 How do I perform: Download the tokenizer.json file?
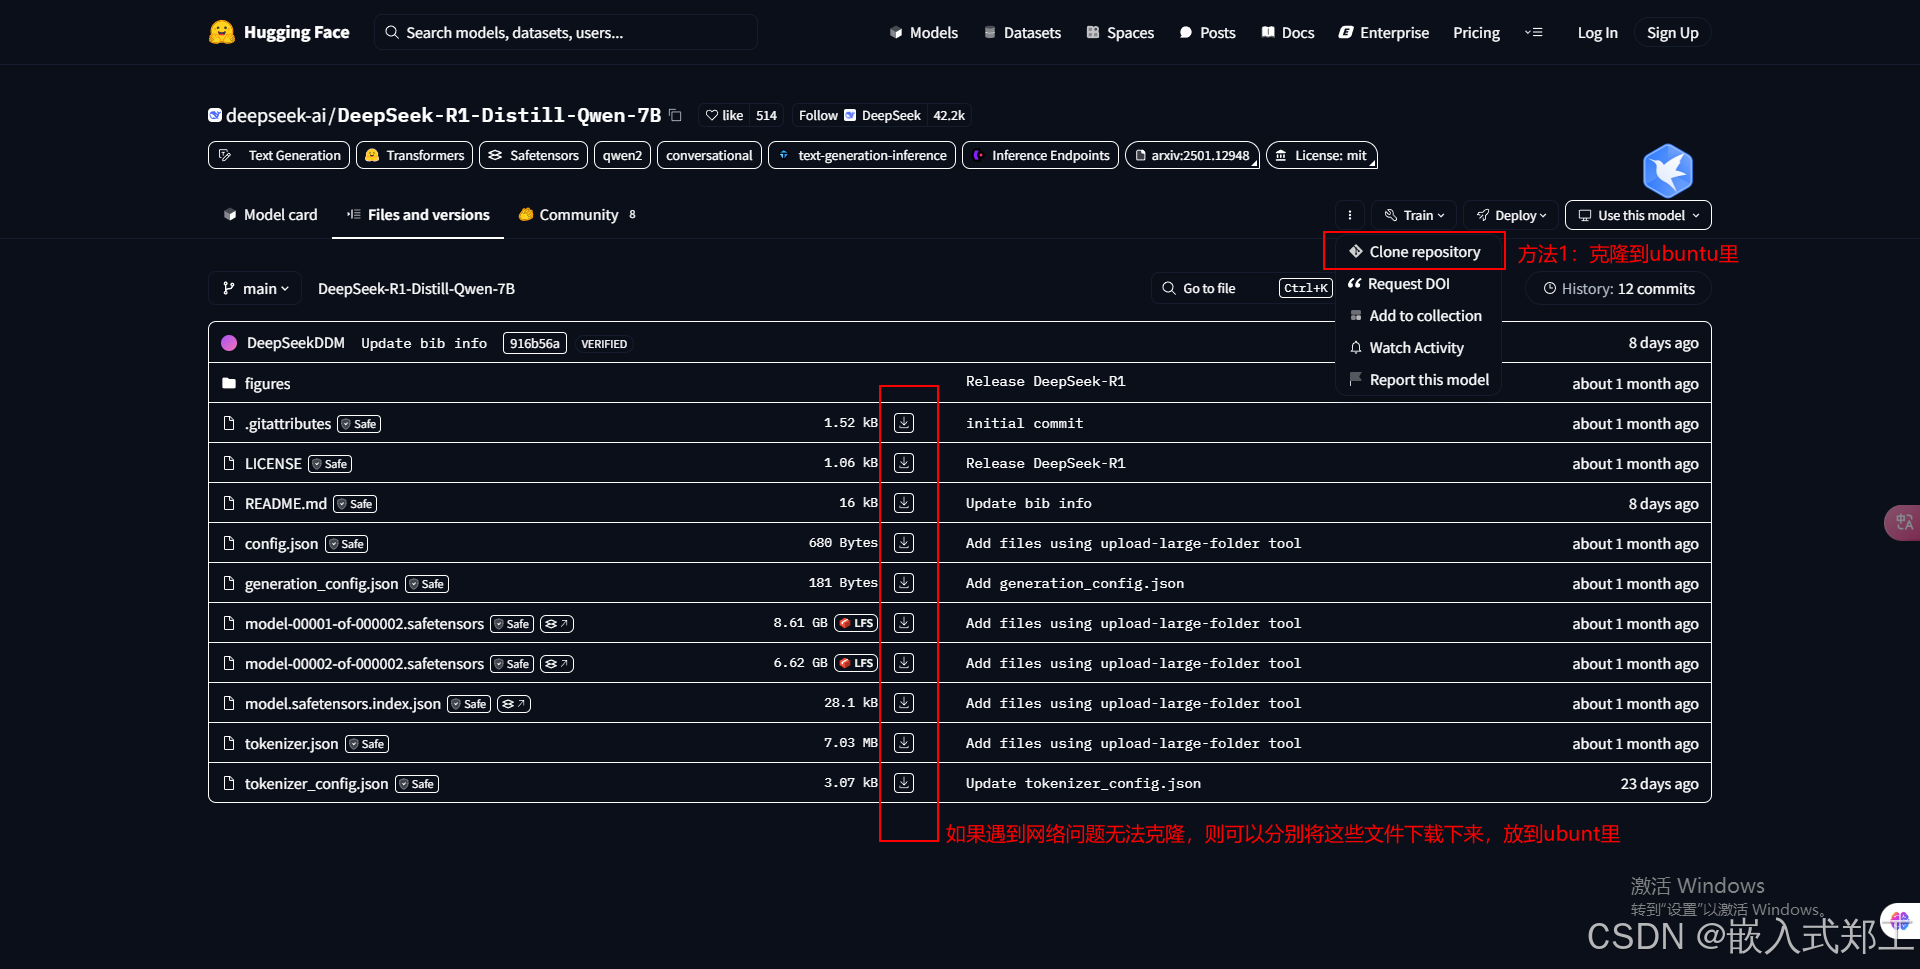click(904, 743)
